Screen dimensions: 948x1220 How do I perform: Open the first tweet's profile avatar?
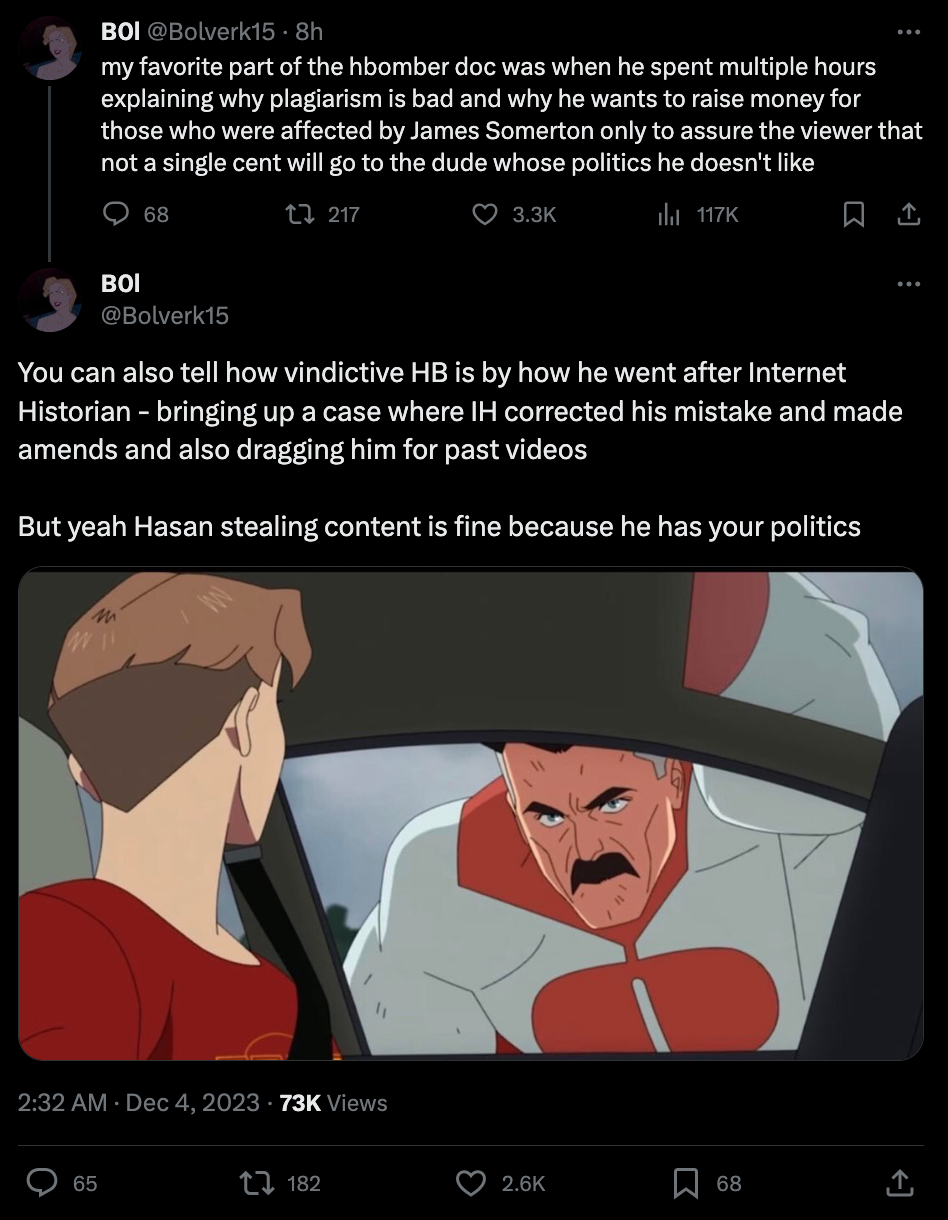(x=50, y=48)
